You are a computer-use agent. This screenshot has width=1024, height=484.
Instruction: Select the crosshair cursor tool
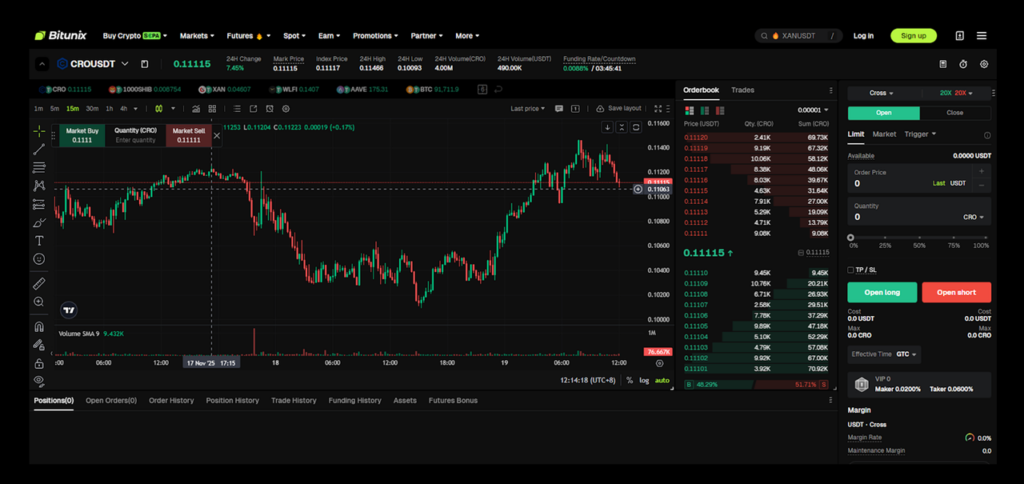(x=39, y=131)
